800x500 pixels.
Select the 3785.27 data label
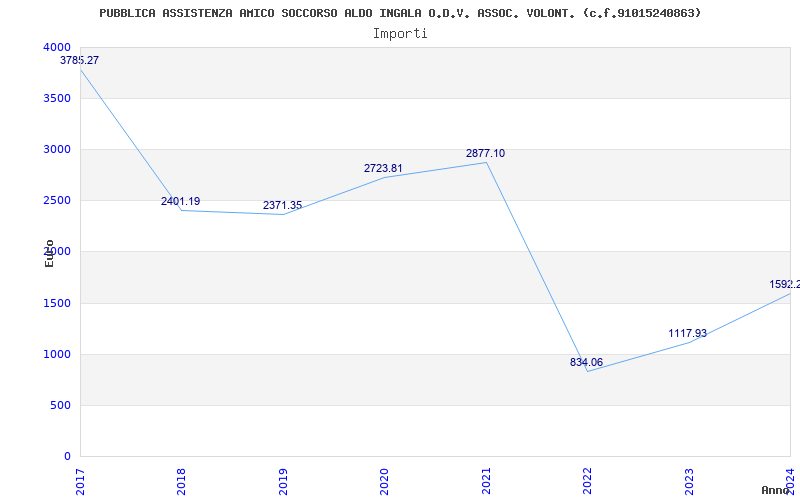point(80,60)
